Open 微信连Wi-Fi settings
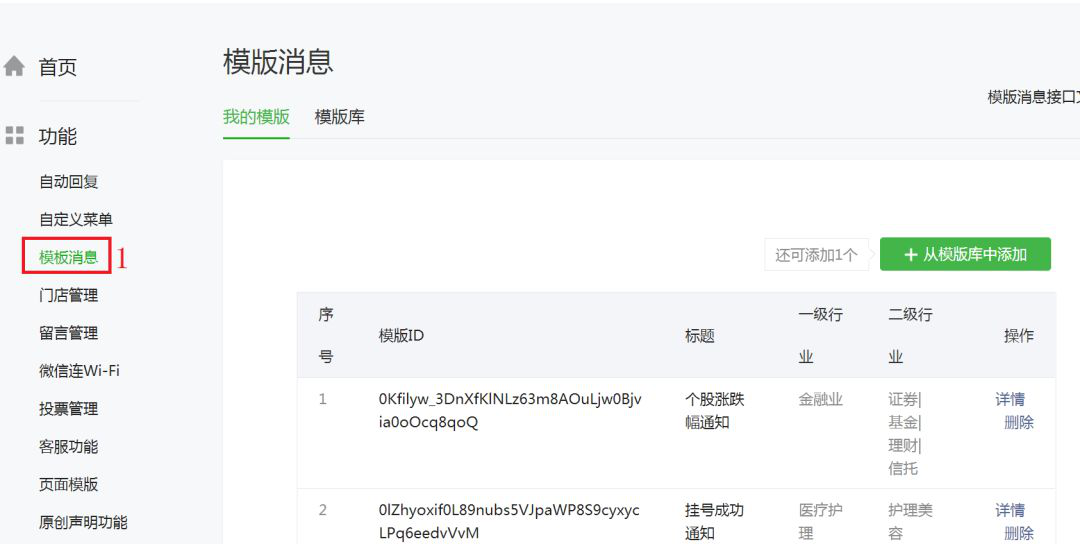1080x544 pixels. tap(79, 371)
